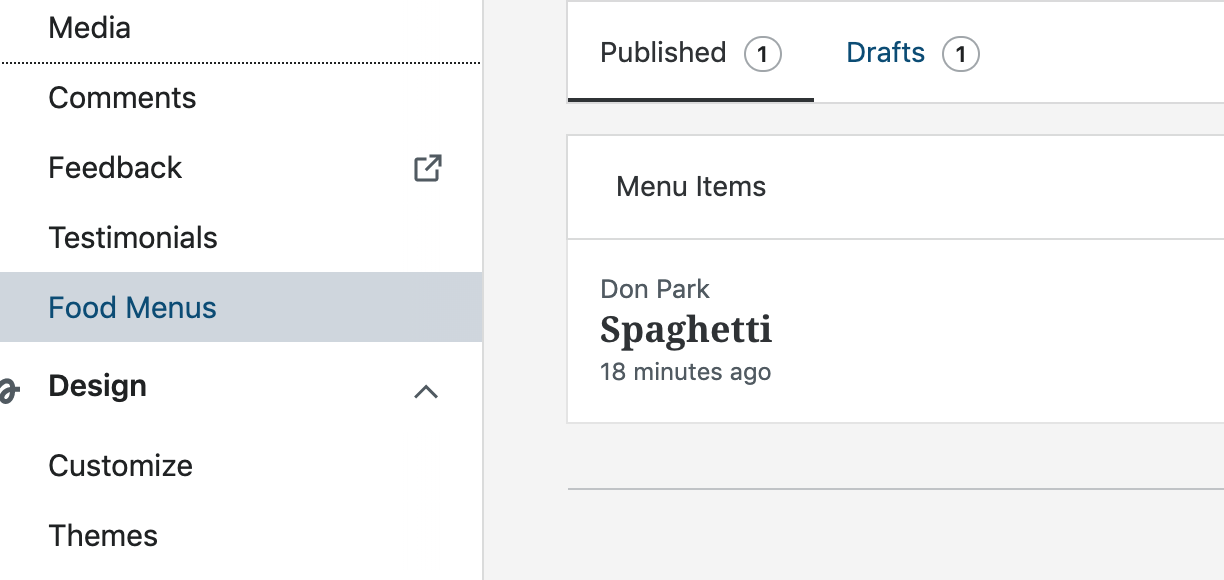Click the Design section heading
Screen dimensions: 1224x580
(97, 386)
